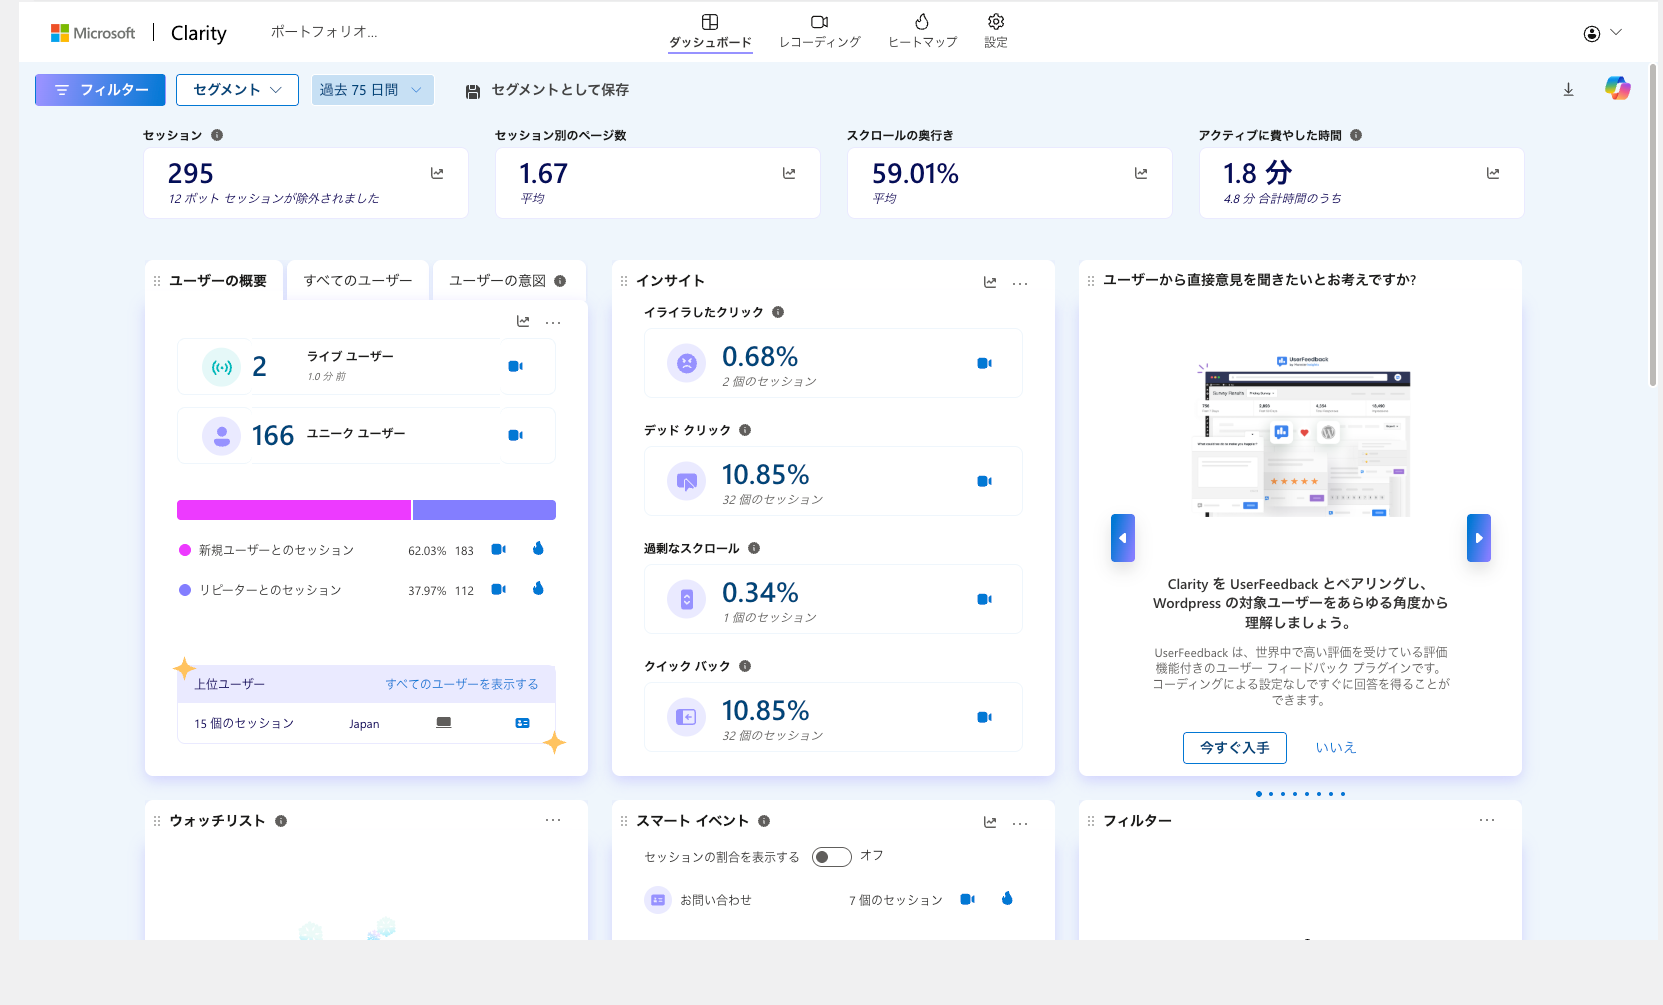Switch to the レコーディング tab
The height and width of the screenshot is (1005, 1663).
819,31
